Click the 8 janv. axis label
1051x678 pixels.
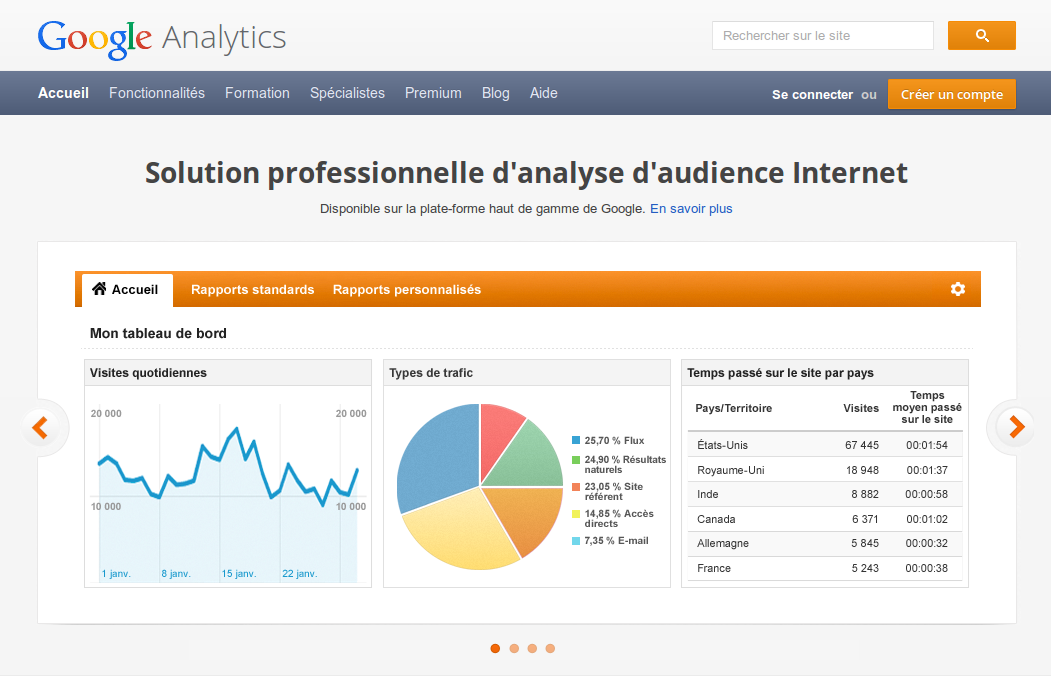[x=176, y=573]
